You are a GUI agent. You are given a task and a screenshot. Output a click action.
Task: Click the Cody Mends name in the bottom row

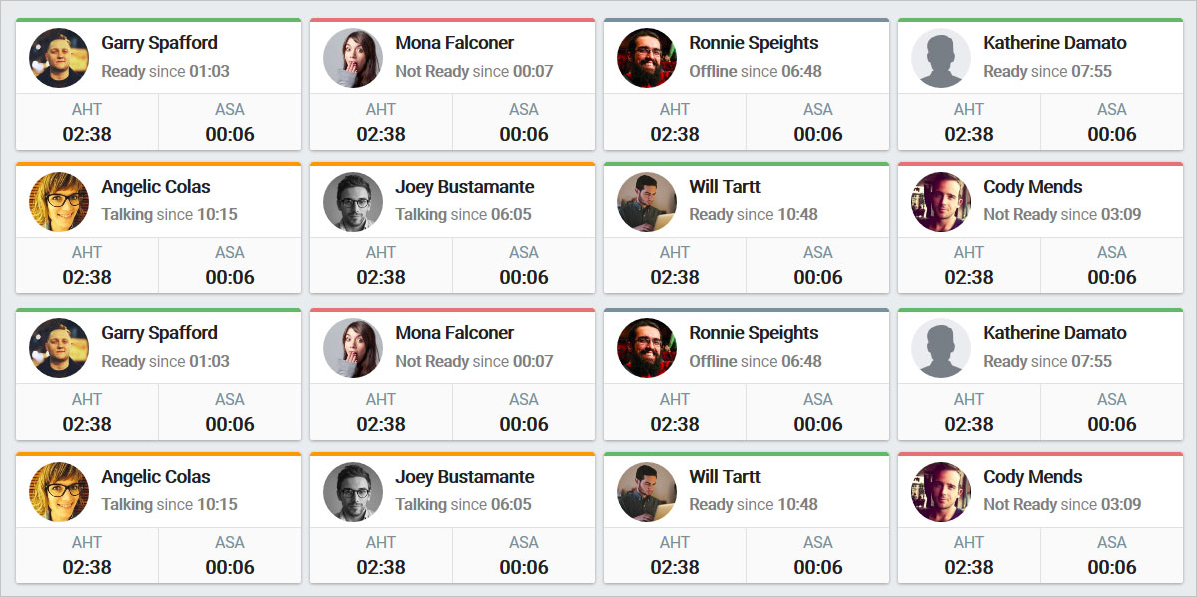coord(1033,477)
